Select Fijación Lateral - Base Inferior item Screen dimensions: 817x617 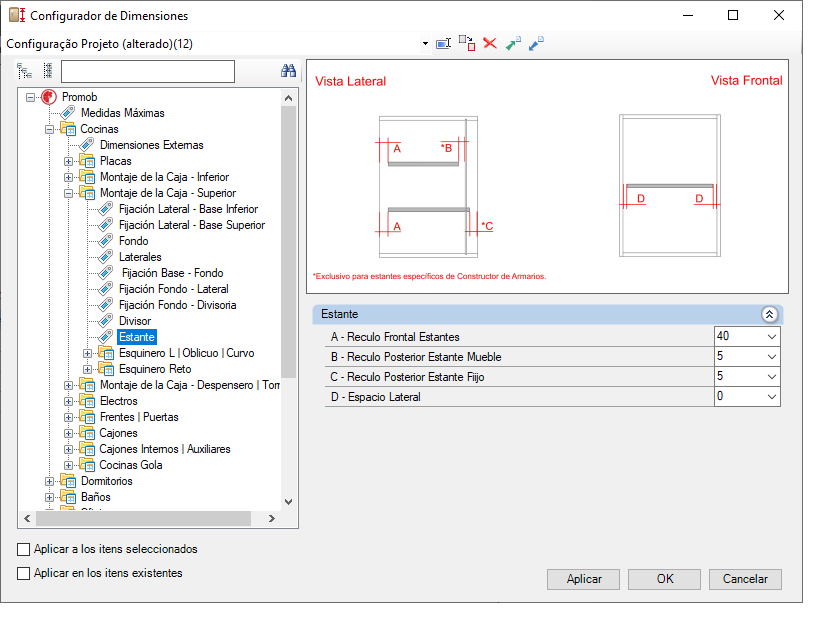188,209
